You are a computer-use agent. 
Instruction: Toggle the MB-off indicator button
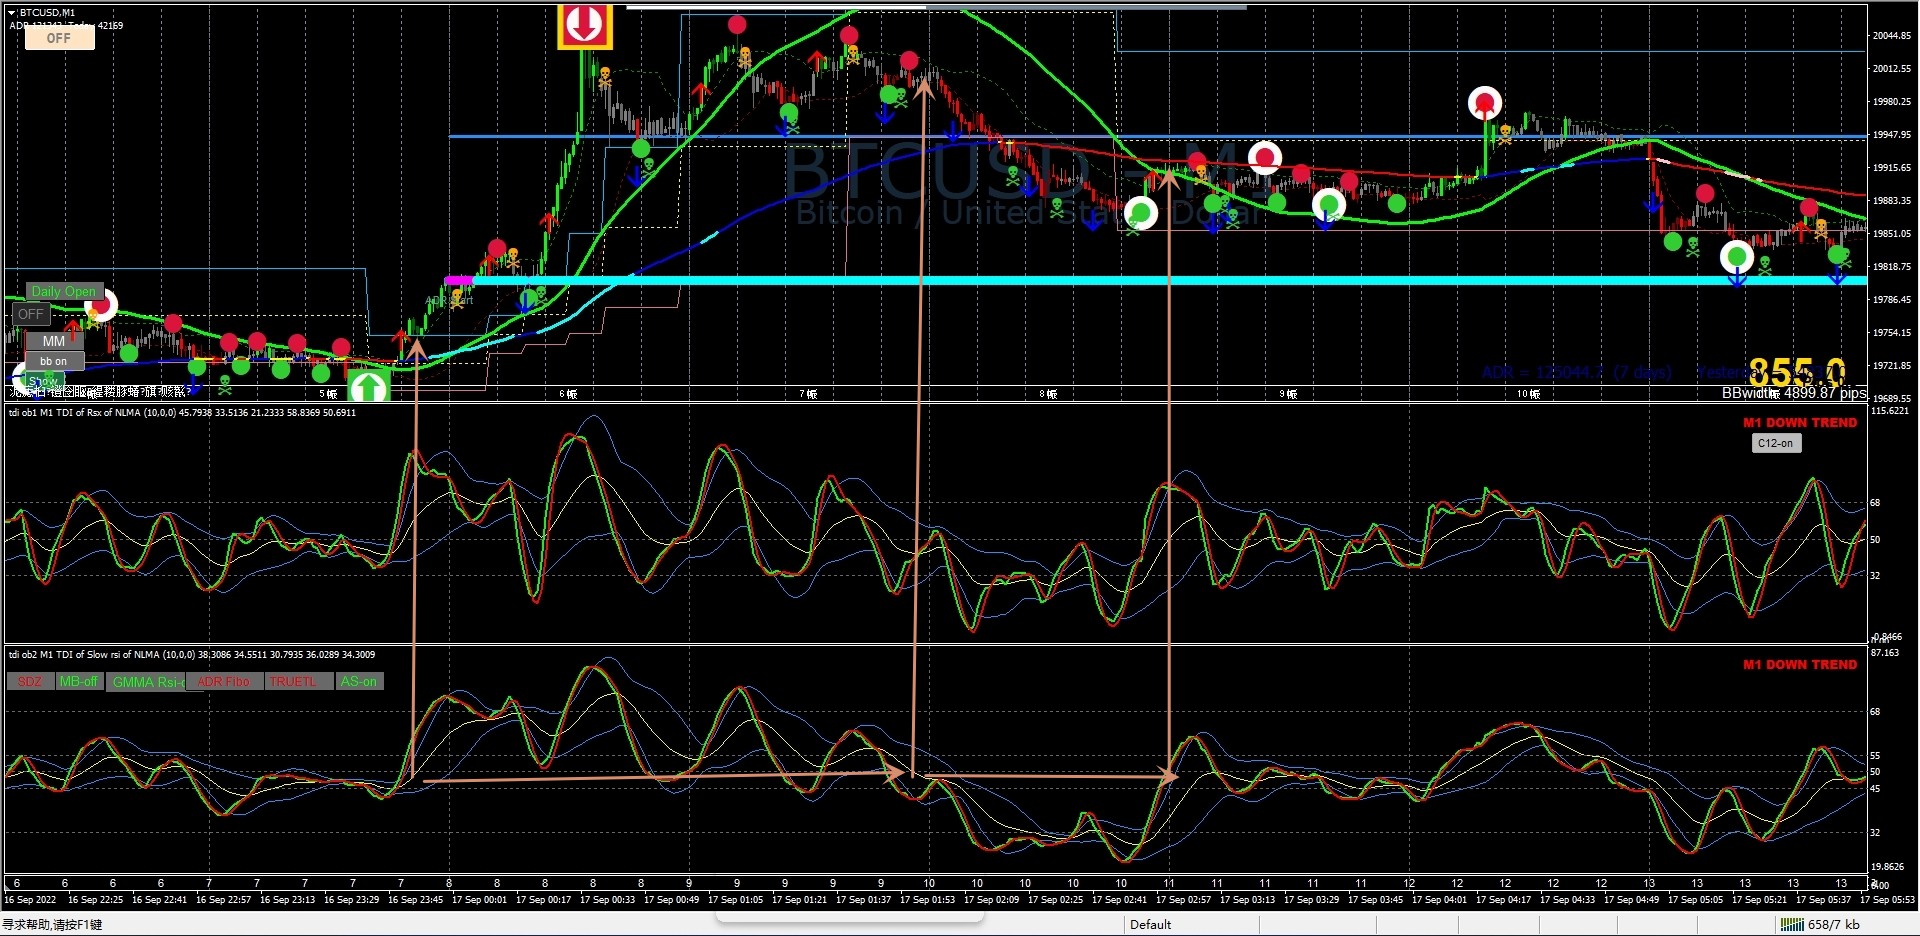pyautogui.click(x=78, y=682)
